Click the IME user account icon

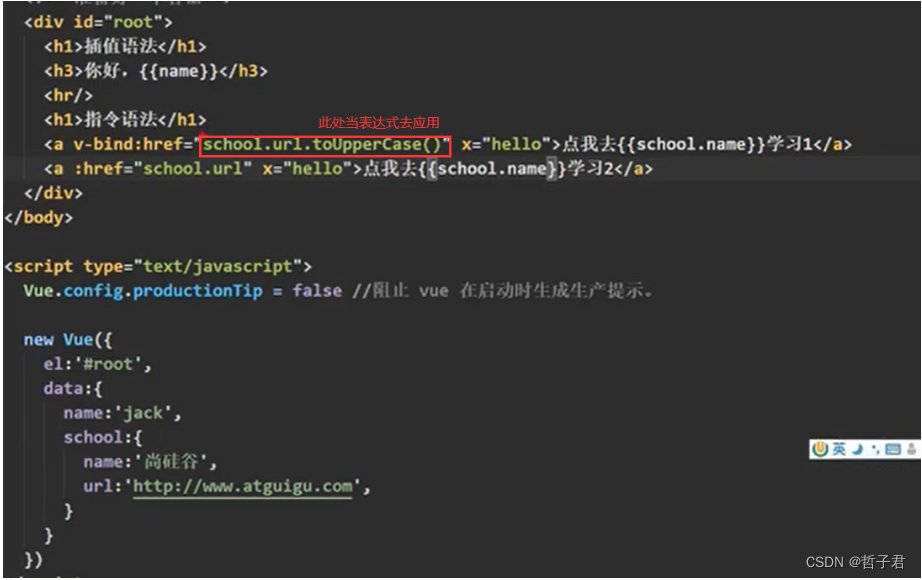(x=911, y=449)
